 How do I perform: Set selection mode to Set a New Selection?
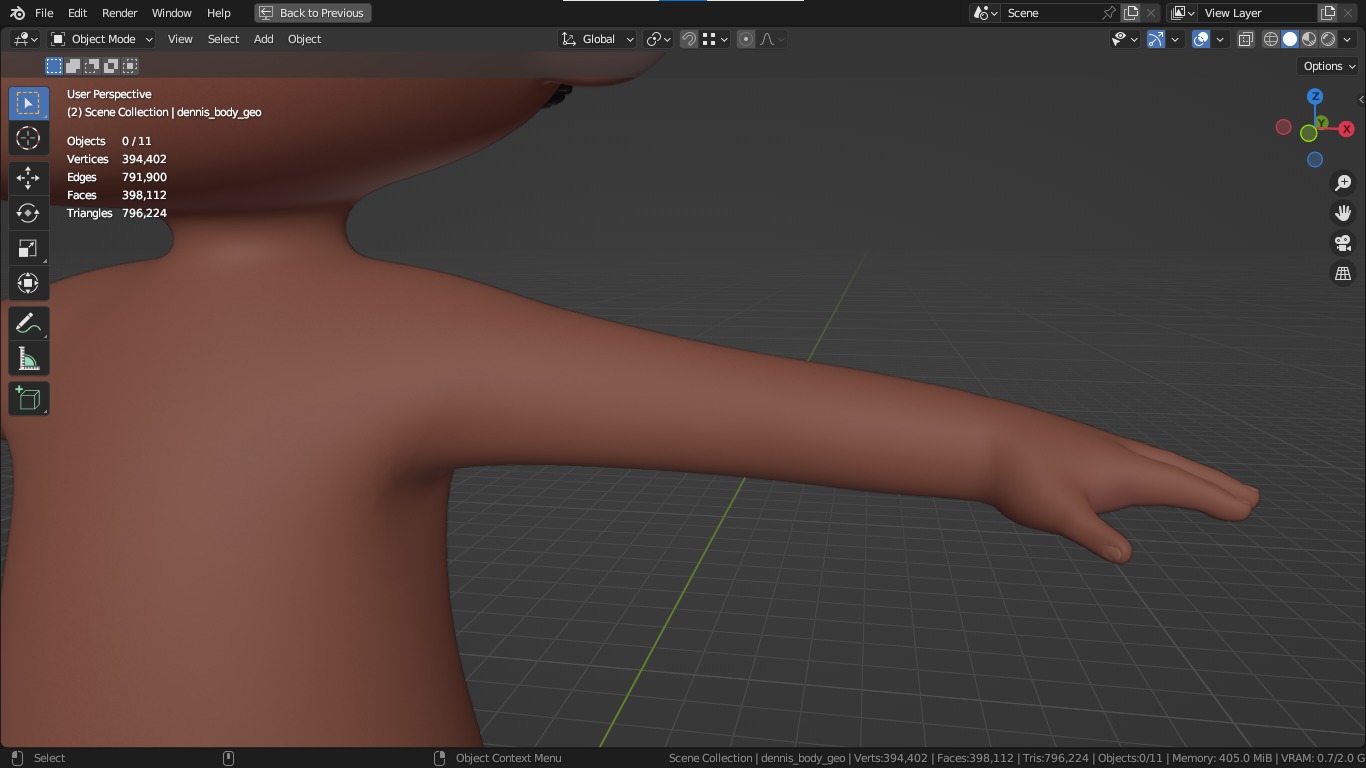(54, 66)
